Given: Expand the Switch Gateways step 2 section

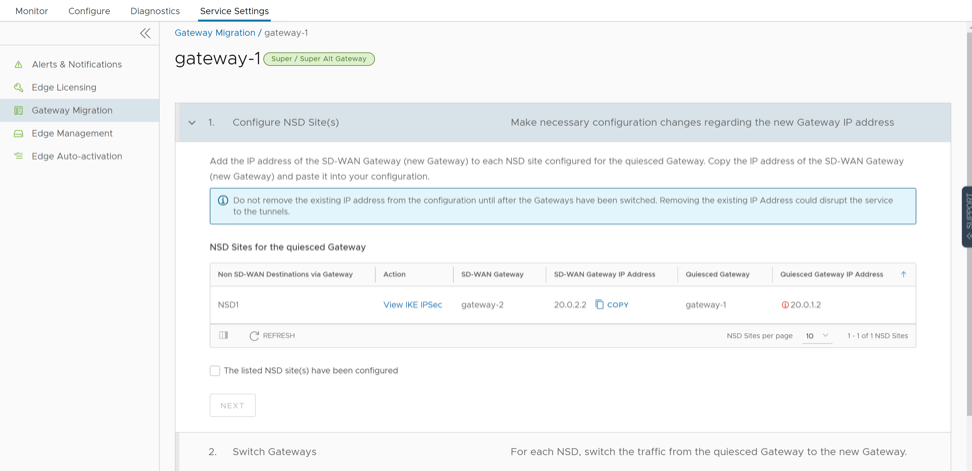Looking at the screenshot, I should pyautogui.click(x=274, y=452).
